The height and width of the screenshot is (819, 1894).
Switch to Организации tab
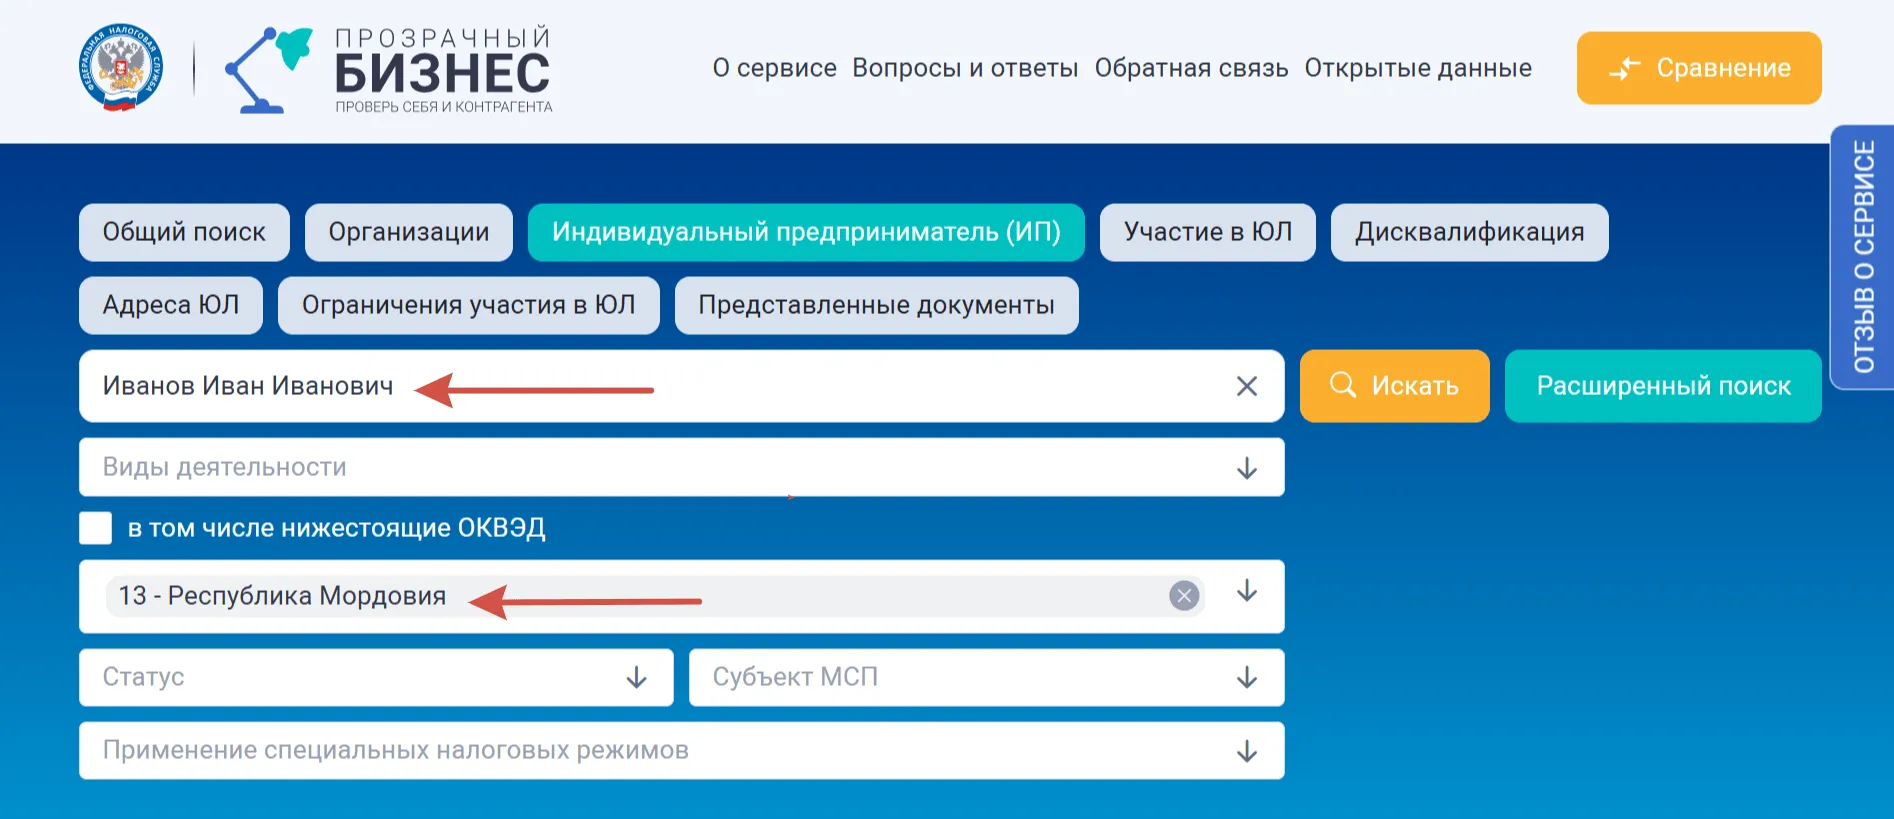[409, 232]
